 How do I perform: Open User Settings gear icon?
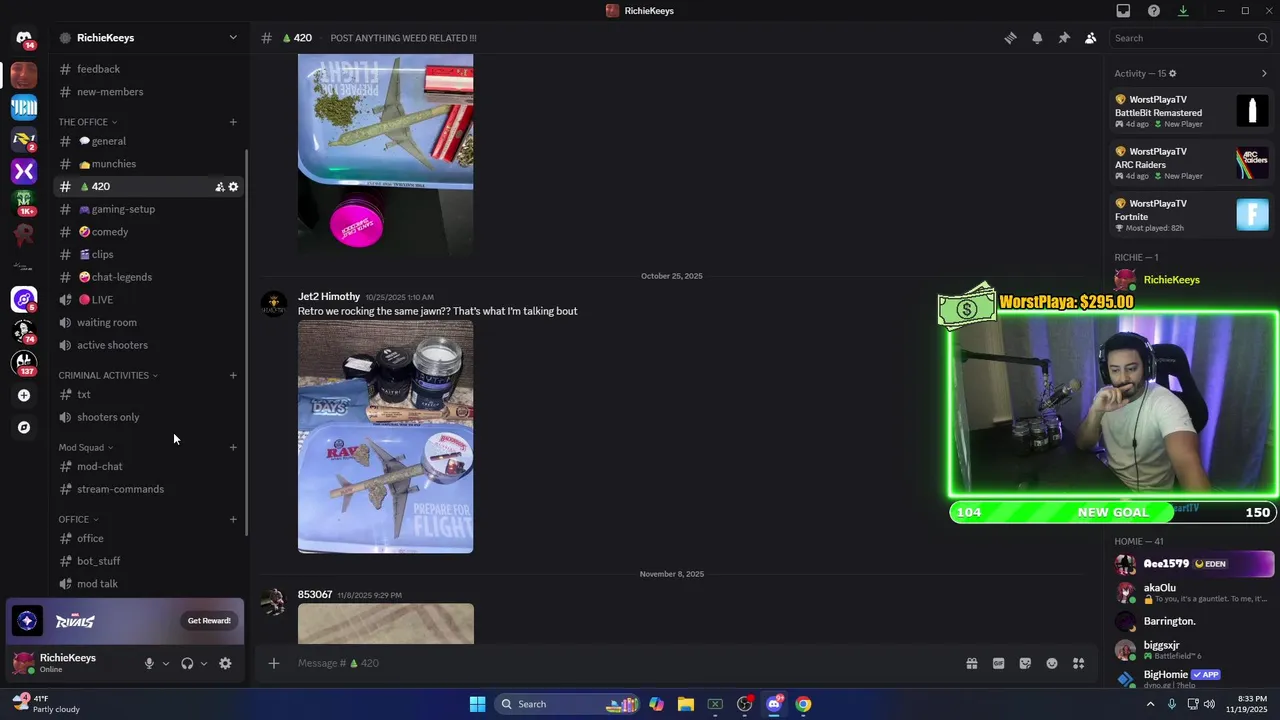pyautogui.click(x=225, y=663)
